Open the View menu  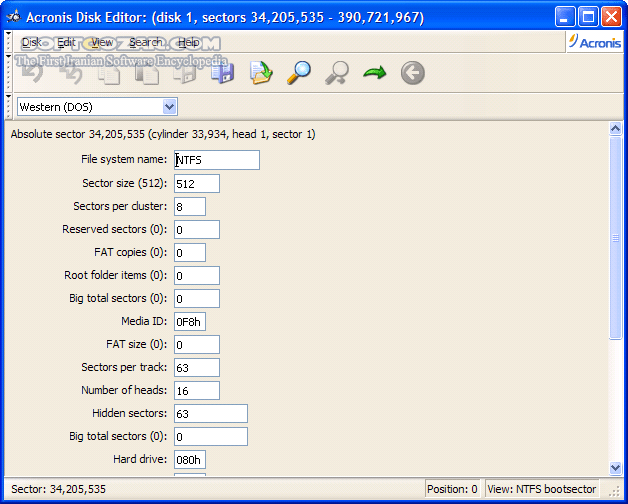(101, 42)
